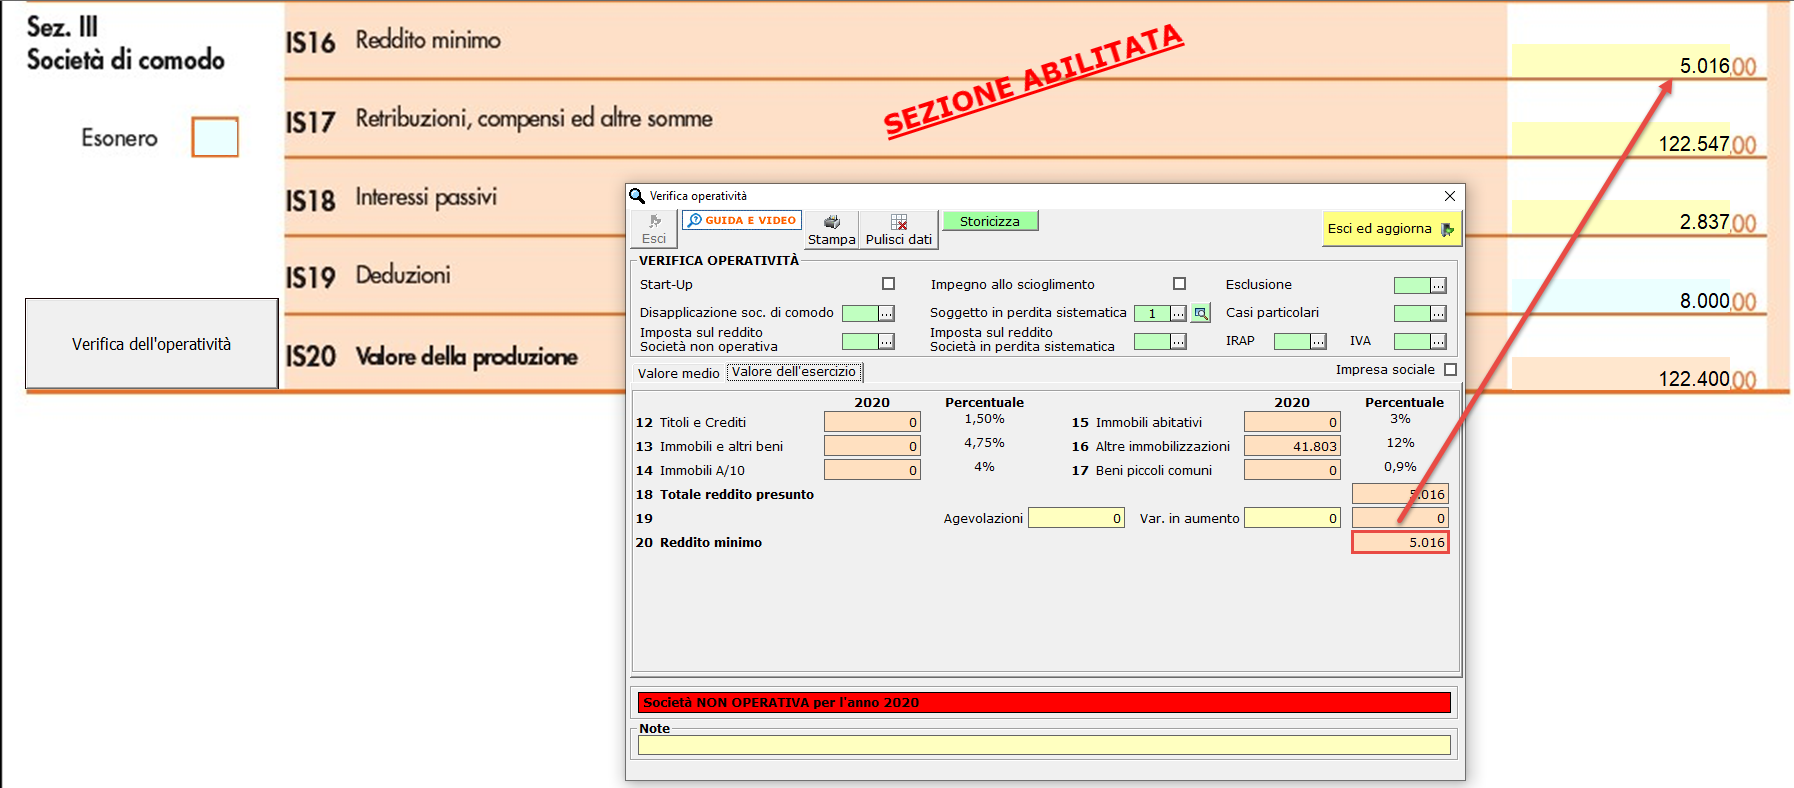Screen dimensions: 1794x788
Task: Click the 12% Altre immobilizzazioni percentage
Action: tap(1400, 443)
